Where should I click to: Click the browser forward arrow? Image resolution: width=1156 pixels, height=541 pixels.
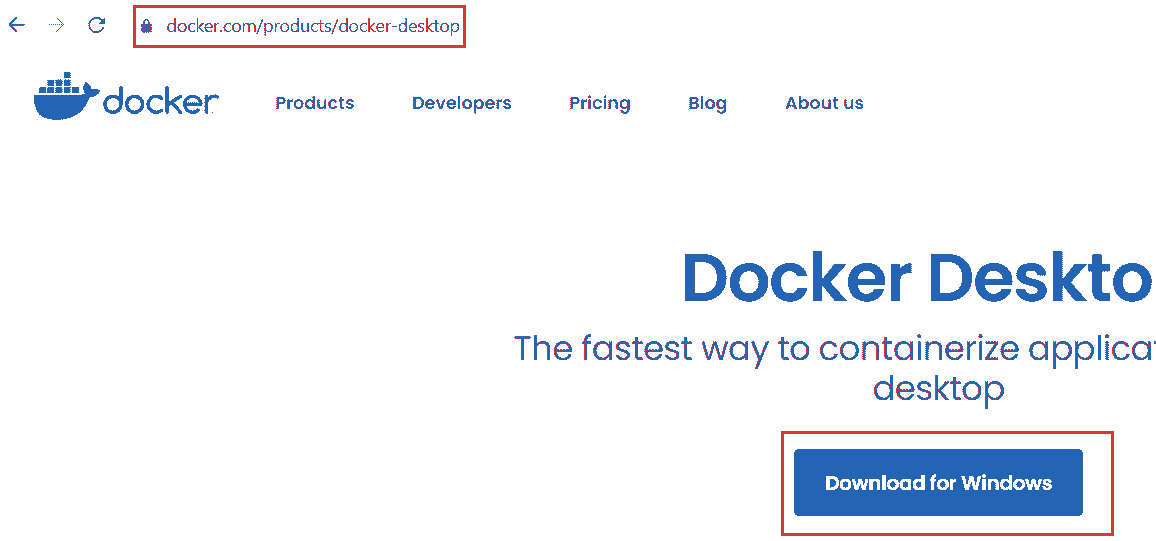pos(56,26)
